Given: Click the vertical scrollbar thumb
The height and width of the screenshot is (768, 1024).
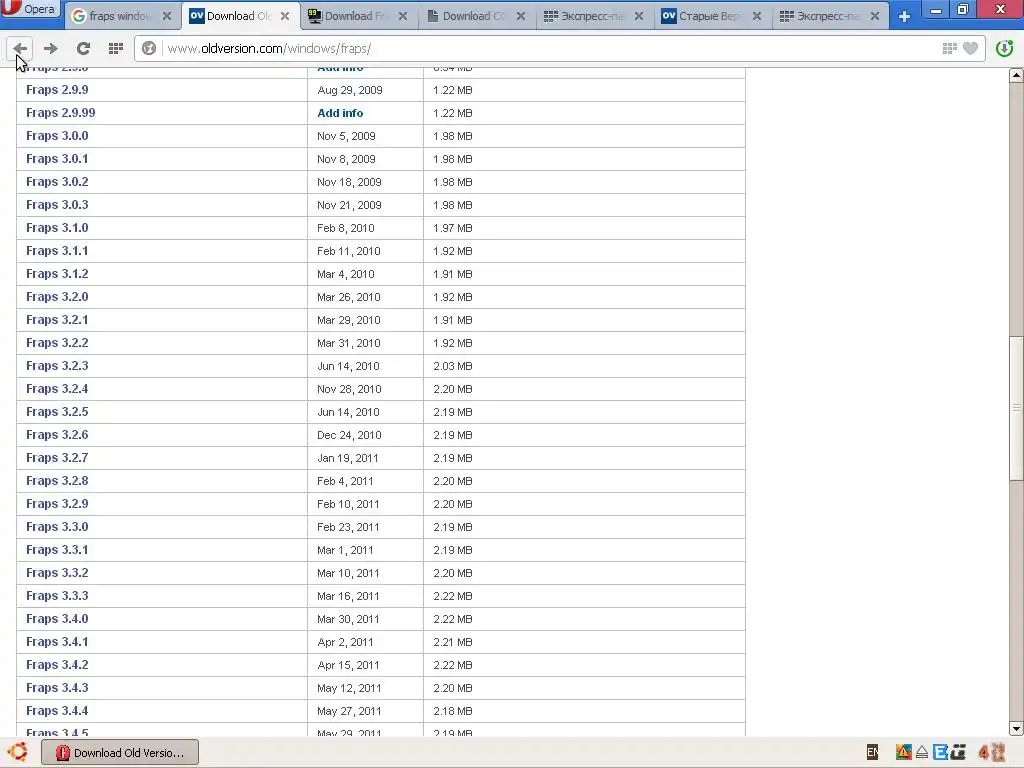Looking at the screenshot, I should pyautogui.click(x=1016, y=408).
